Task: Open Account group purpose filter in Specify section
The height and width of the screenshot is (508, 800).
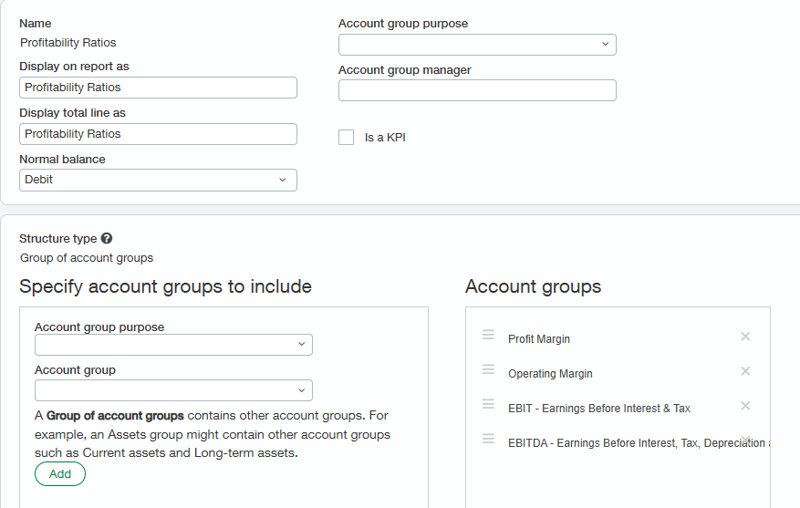Action: point(173,345)
